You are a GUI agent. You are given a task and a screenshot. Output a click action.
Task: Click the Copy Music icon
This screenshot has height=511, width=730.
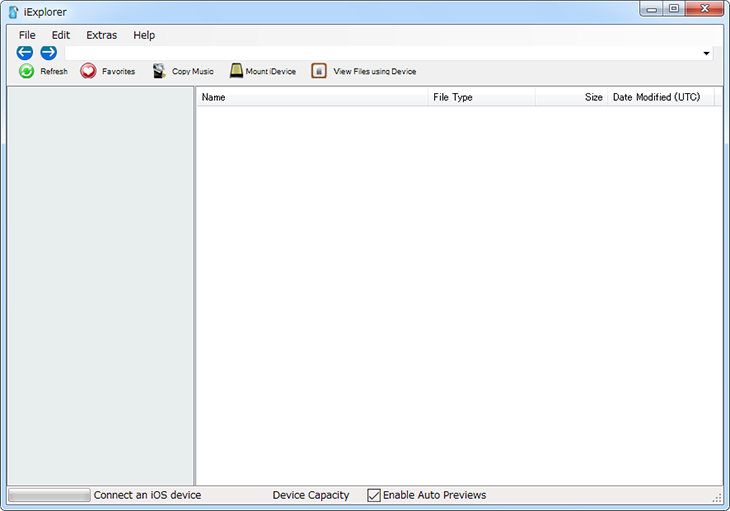(159, 71)
